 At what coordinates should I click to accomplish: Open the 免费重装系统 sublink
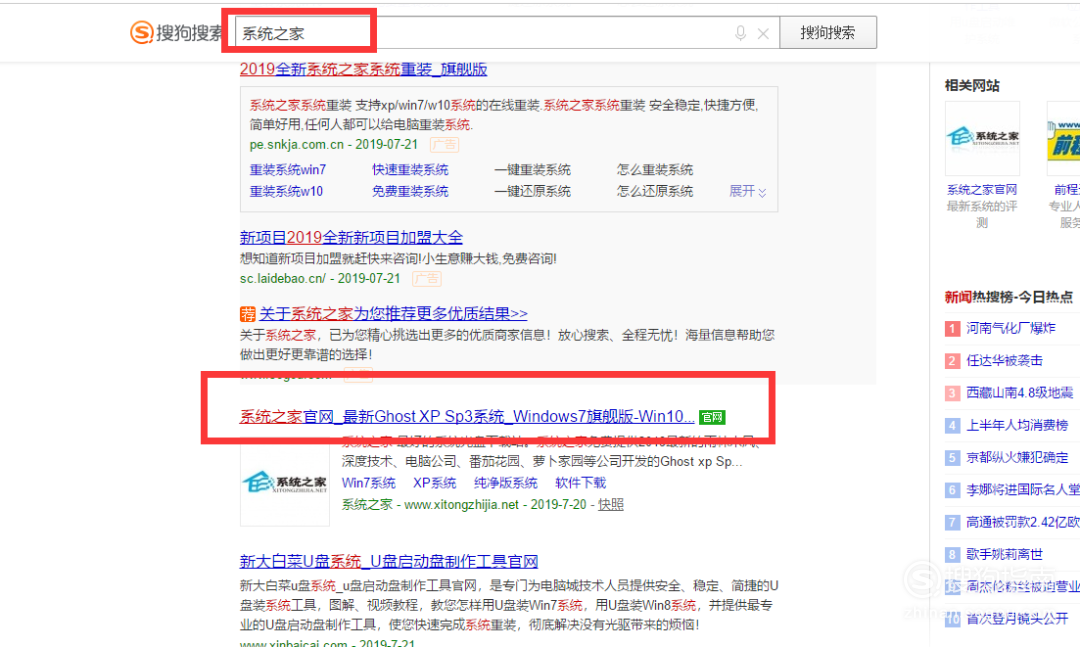(411, 191)
